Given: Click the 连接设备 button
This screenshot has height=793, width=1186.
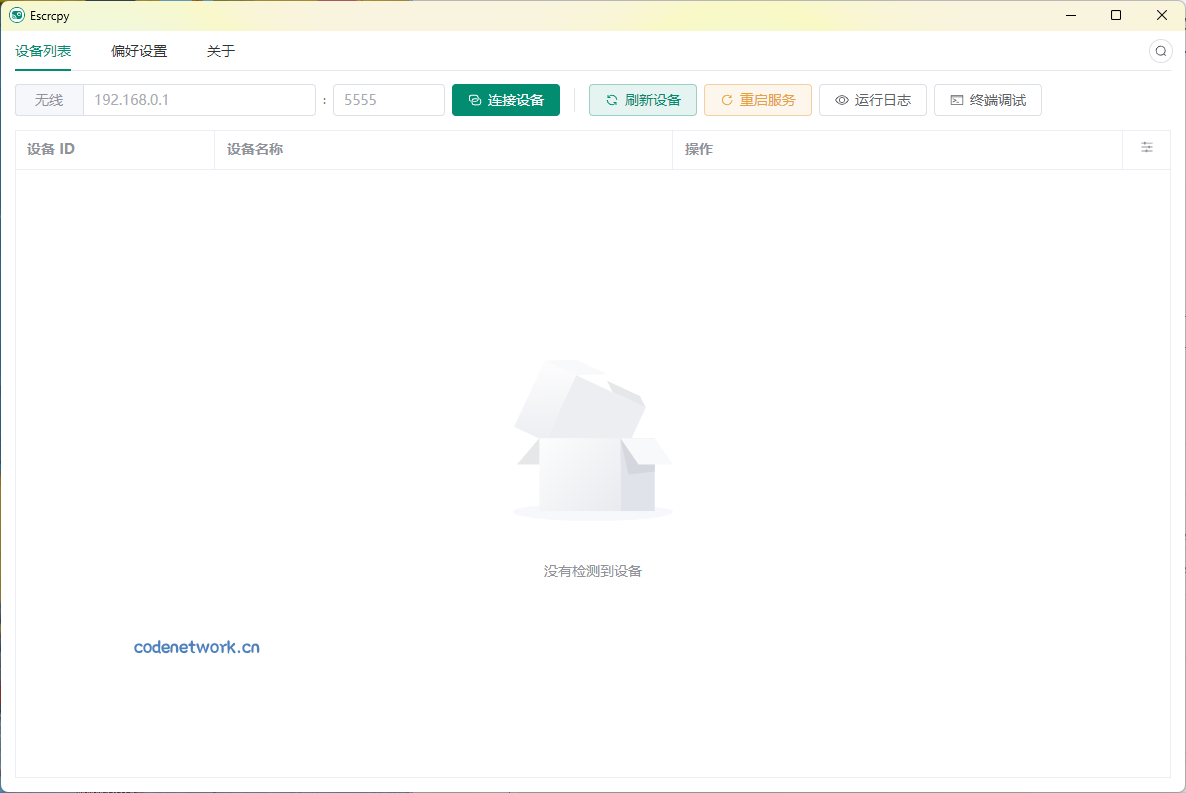Looking at the screenshot, I should pyautogui.click(x=506, y=99).
